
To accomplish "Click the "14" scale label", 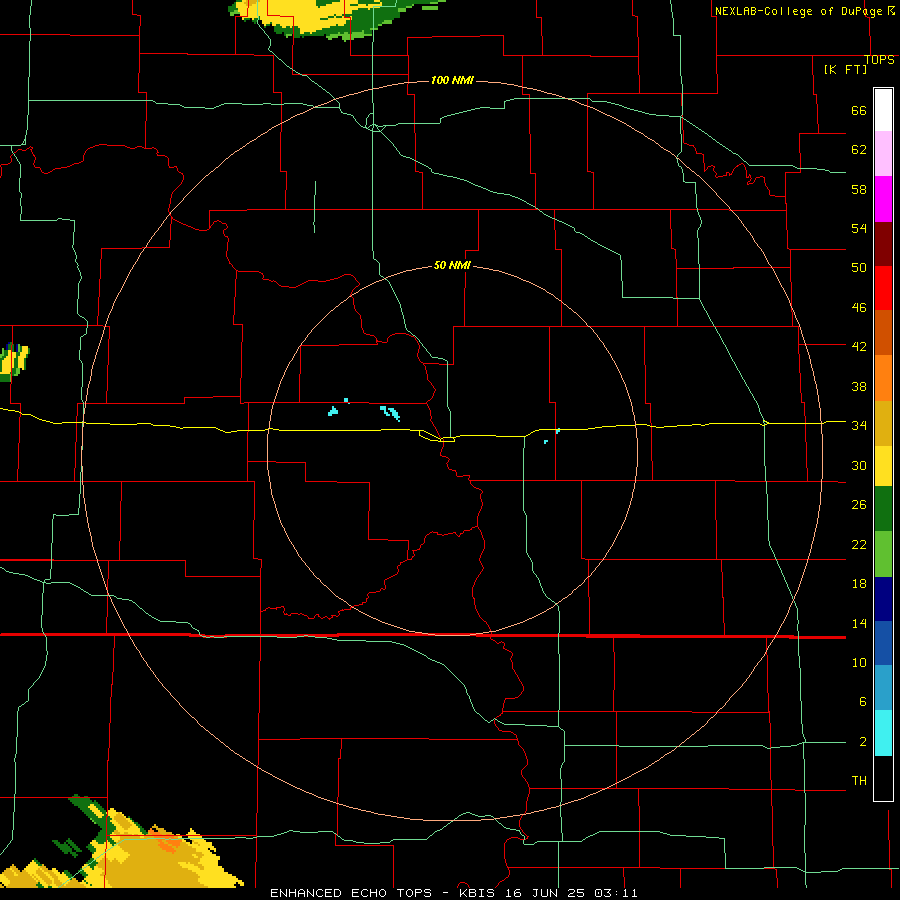I will (859, 623).
